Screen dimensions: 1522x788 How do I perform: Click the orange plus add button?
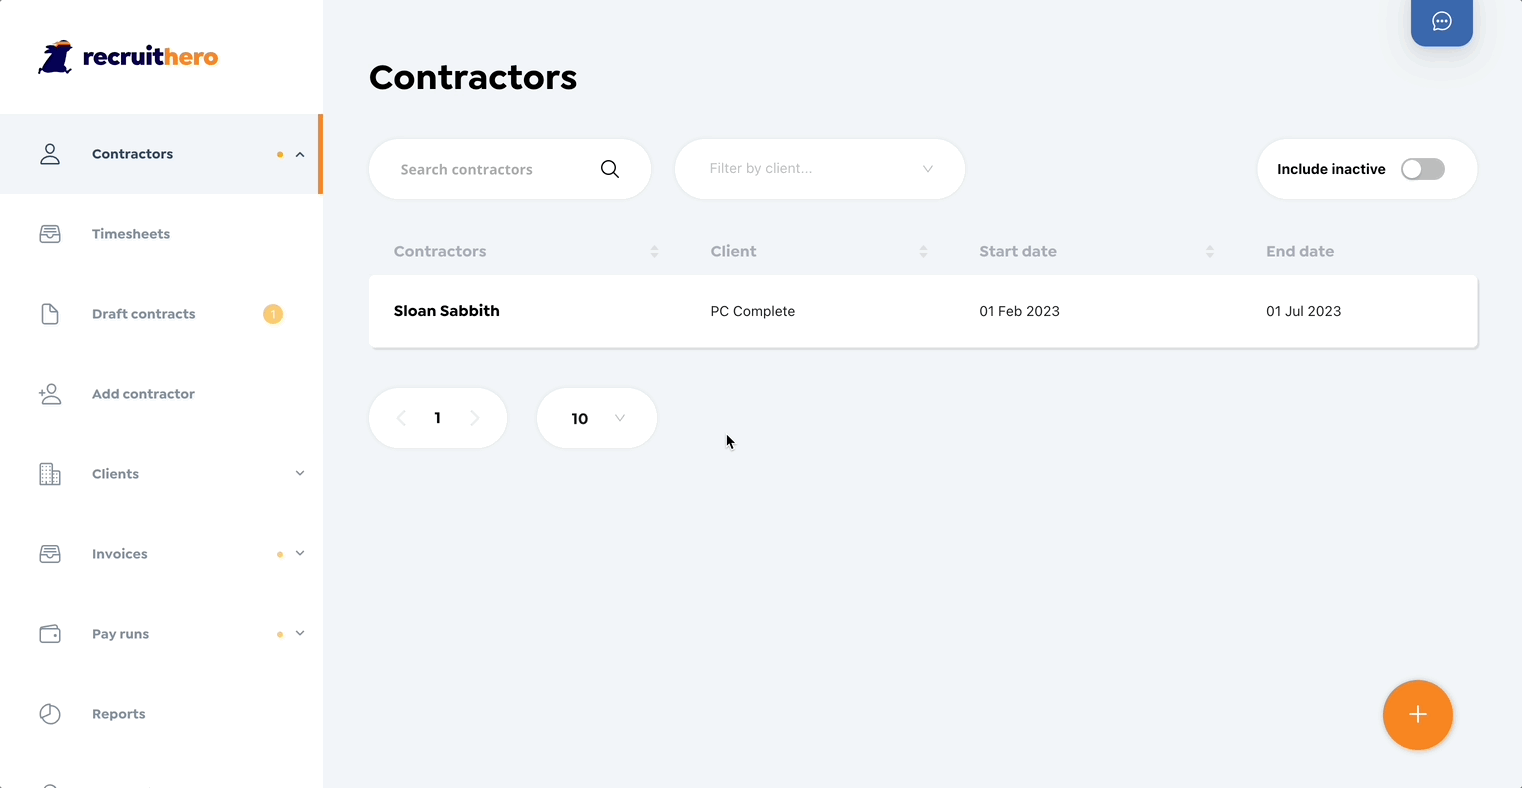pyautogui.click(x=1417, y=714)
